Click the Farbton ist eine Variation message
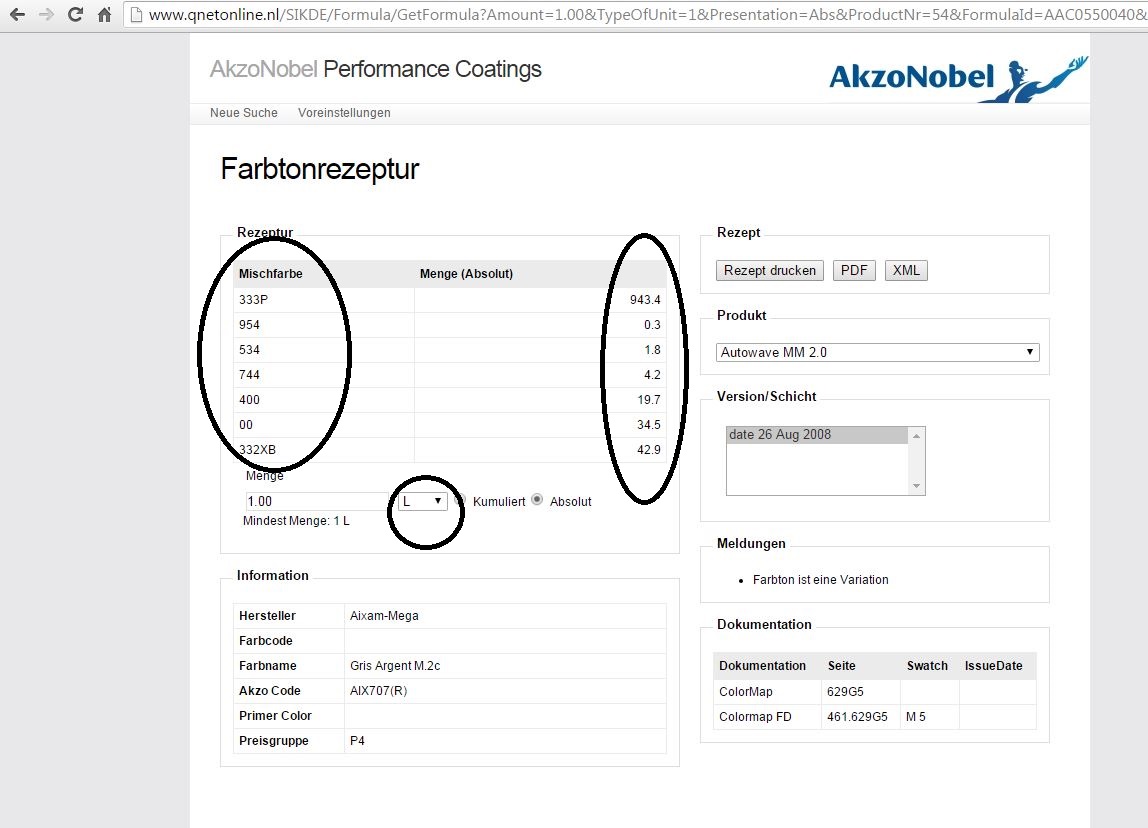1148x828 pixels. 821,580
